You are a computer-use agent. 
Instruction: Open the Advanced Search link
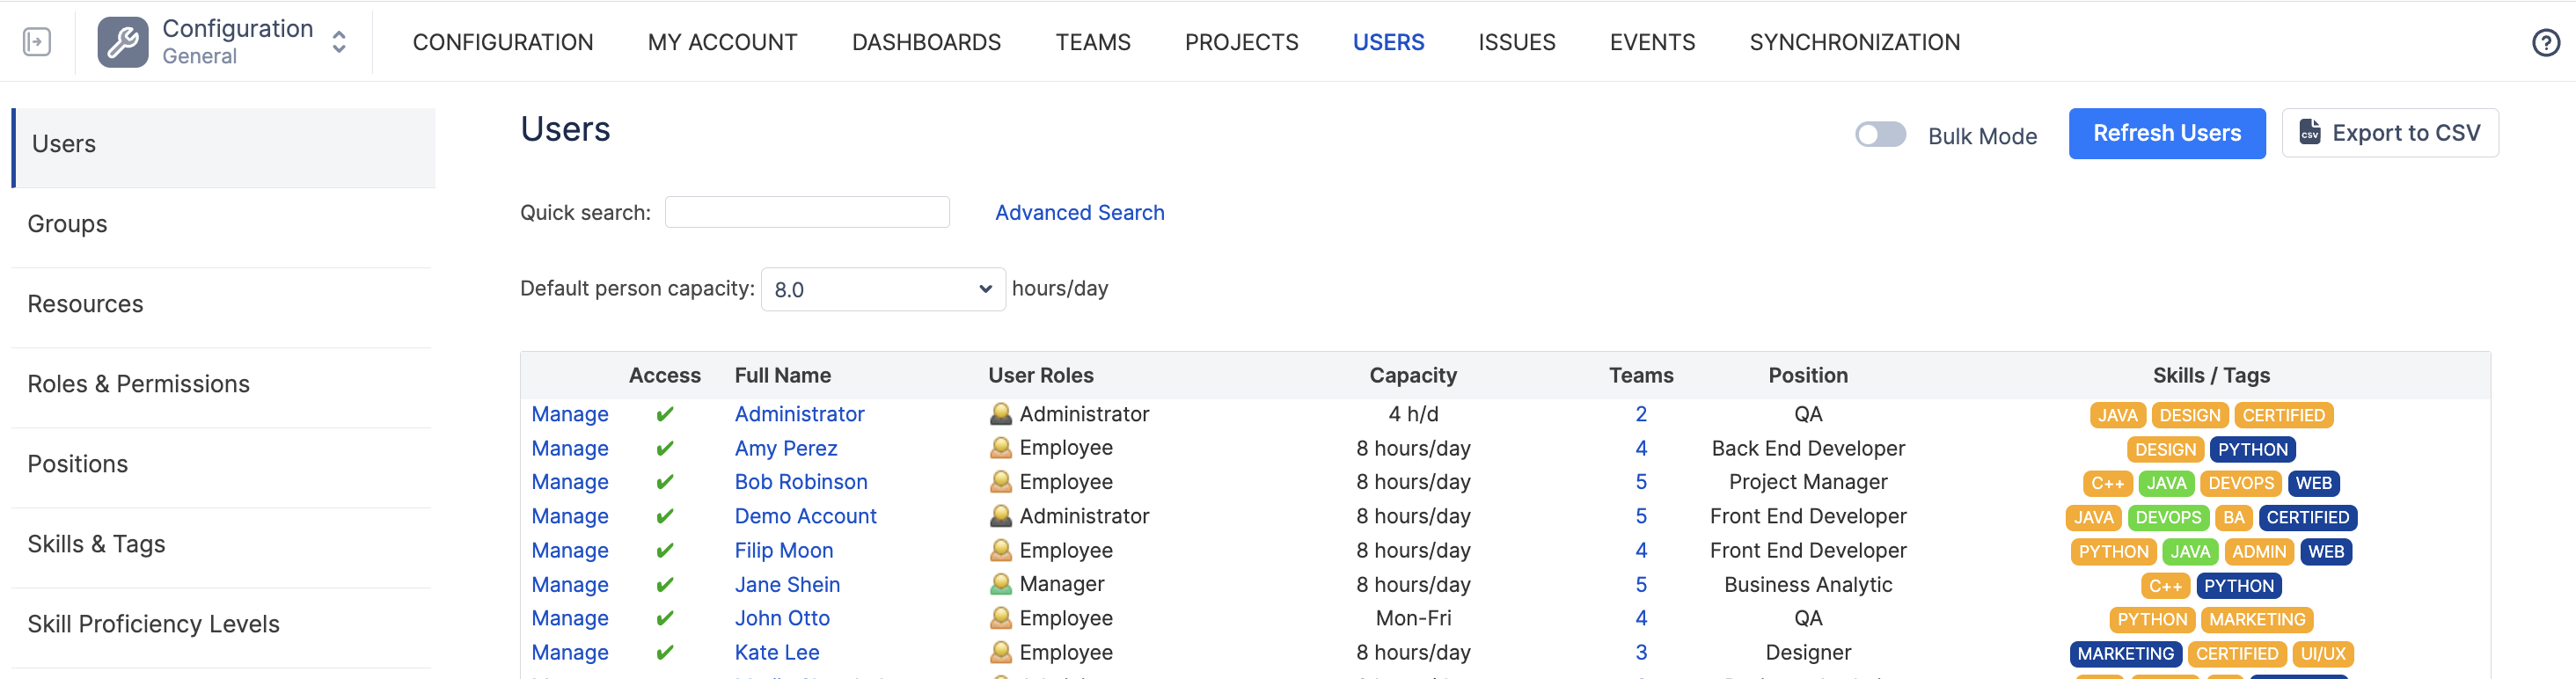click(1079, 213)
